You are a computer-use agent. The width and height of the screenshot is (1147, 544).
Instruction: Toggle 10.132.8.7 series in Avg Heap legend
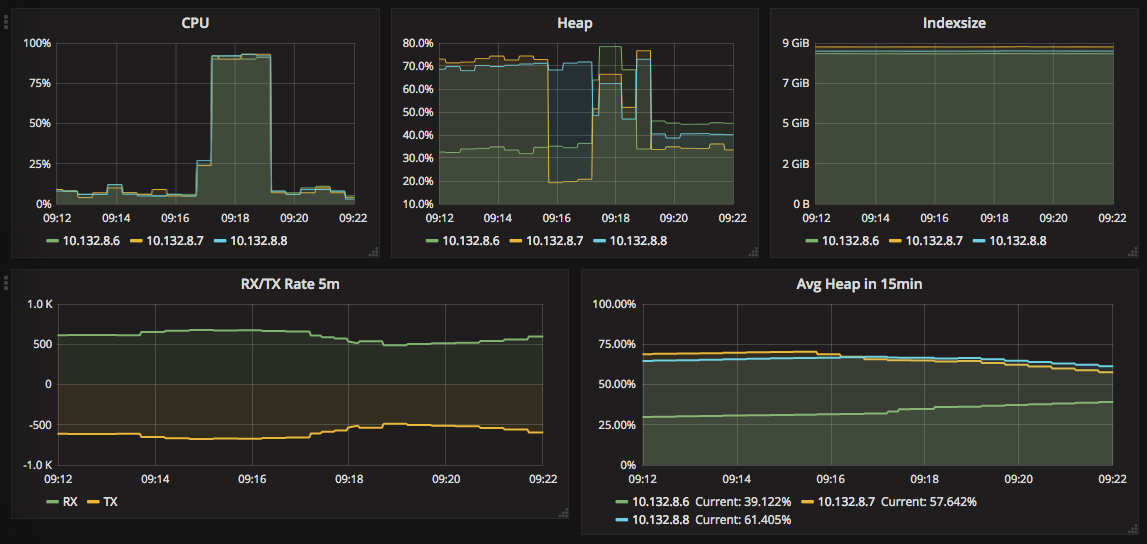[846, 502]
